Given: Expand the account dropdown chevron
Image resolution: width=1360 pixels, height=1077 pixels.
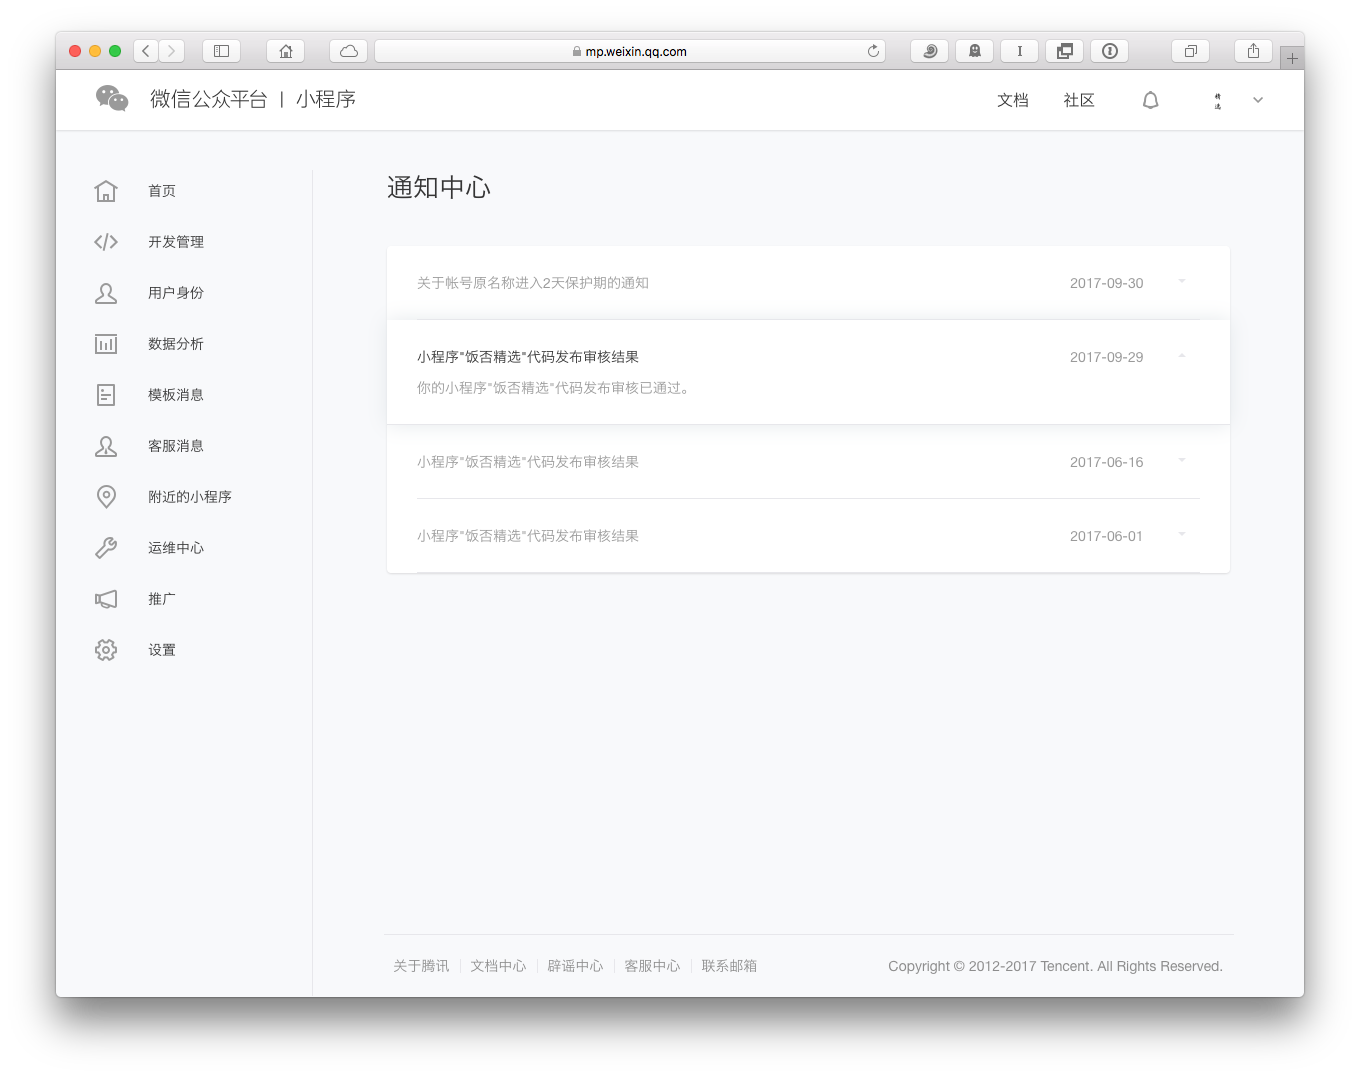Looking at the screenshot, I should click(x=1258, y=100).
